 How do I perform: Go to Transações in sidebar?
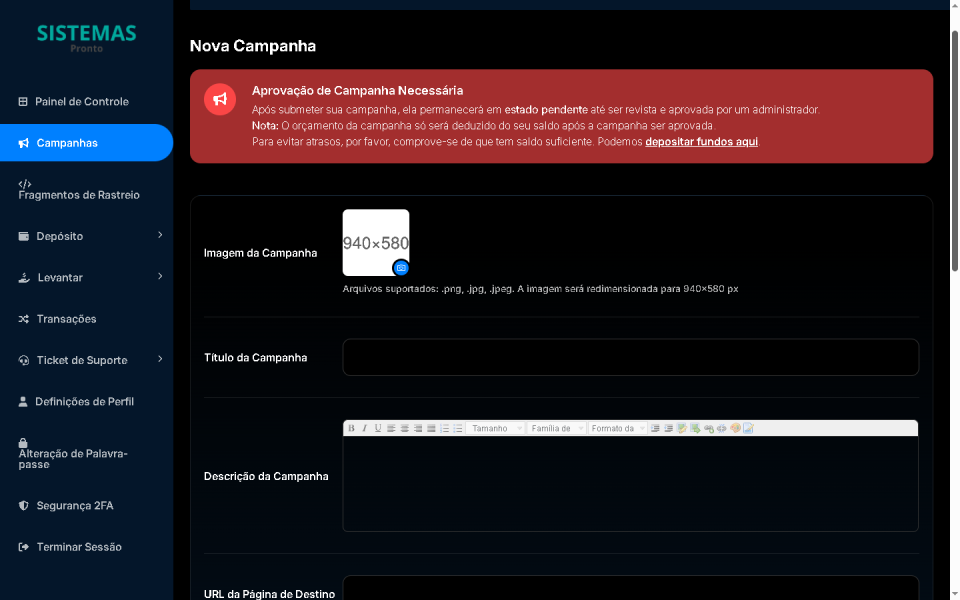click(x=66, y=319)
